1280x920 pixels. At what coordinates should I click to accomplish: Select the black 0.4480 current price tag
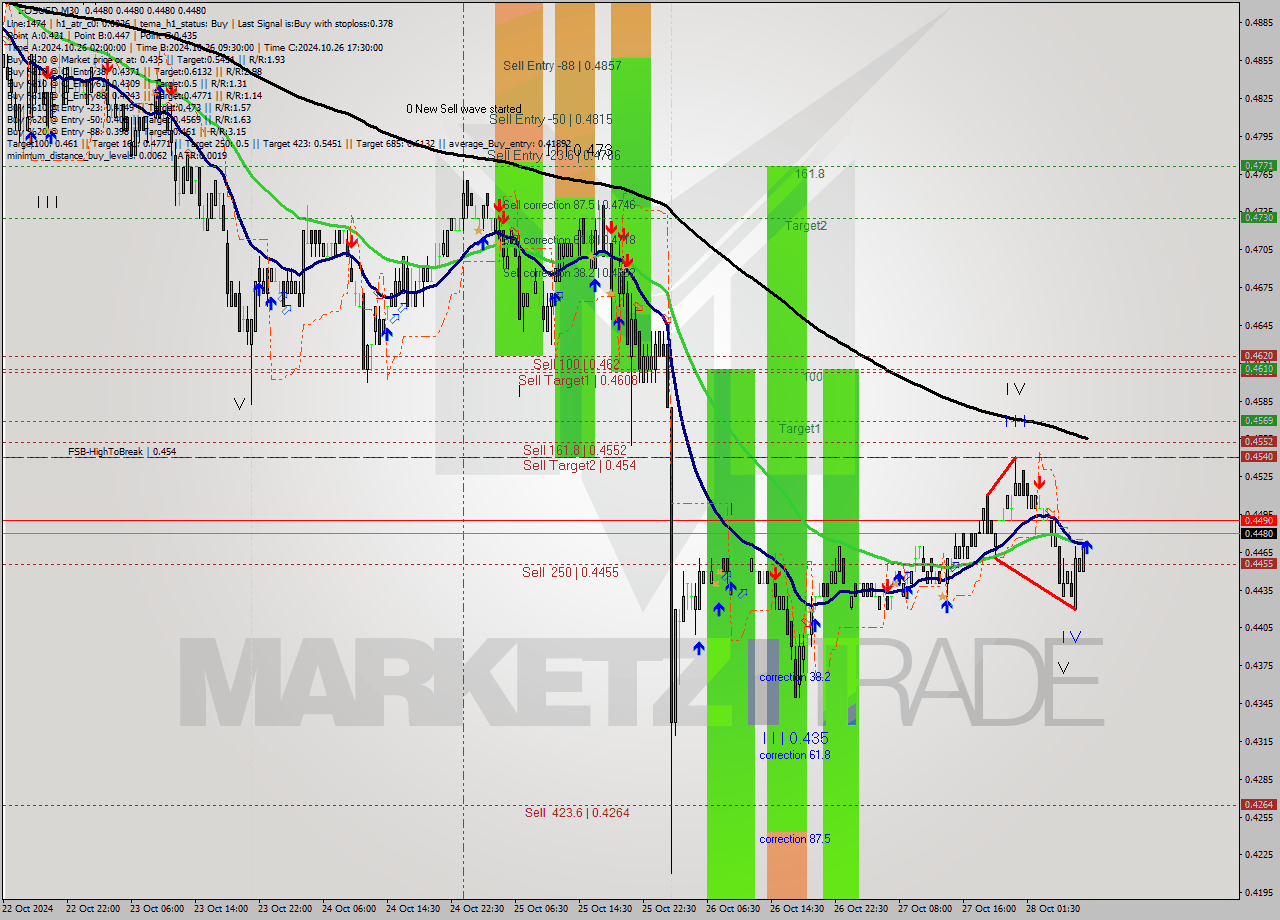[1257, 533]
